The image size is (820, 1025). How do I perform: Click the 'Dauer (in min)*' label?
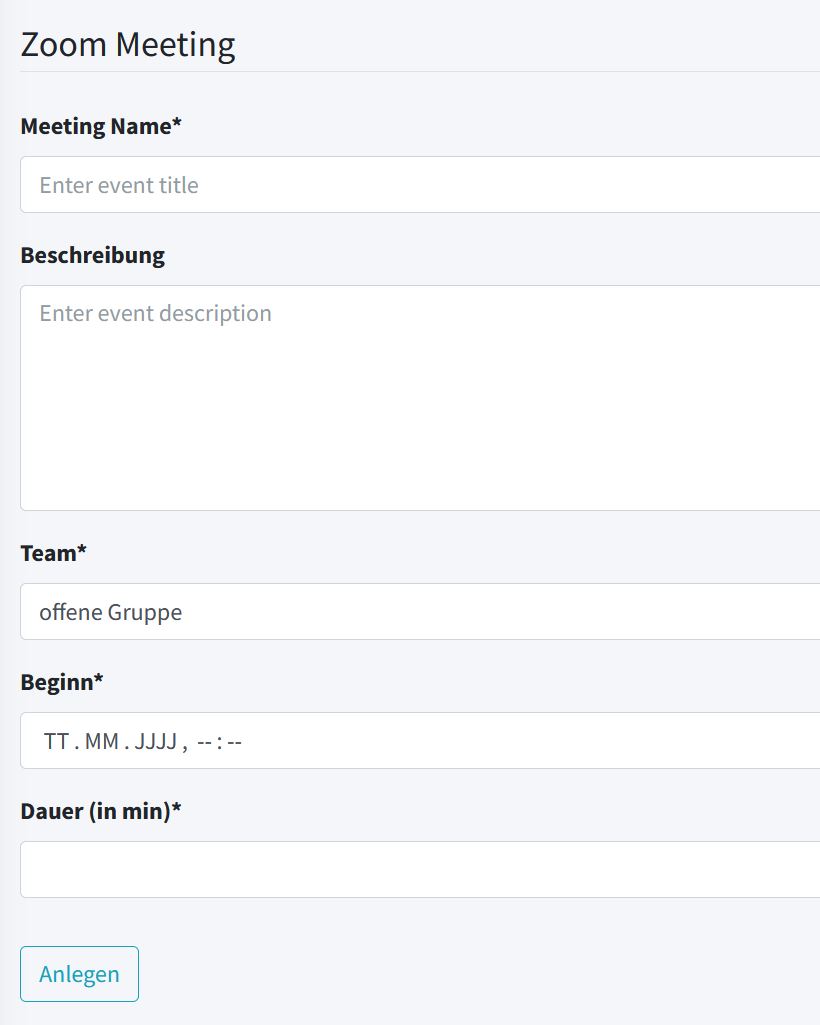101,811
